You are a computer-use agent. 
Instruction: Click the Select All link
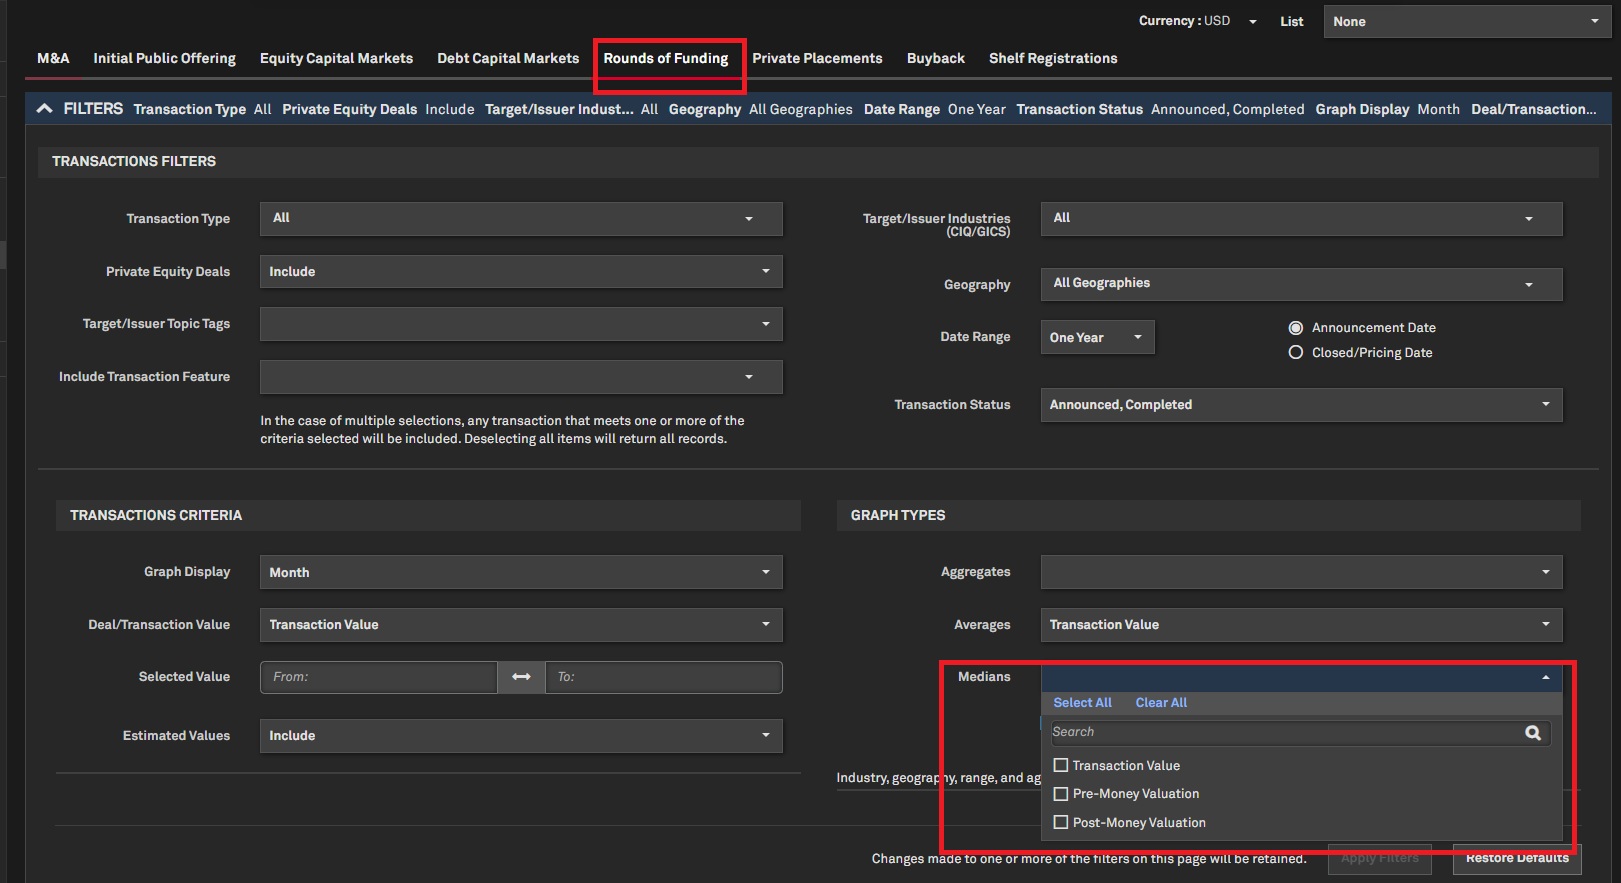click(1082, 703)
